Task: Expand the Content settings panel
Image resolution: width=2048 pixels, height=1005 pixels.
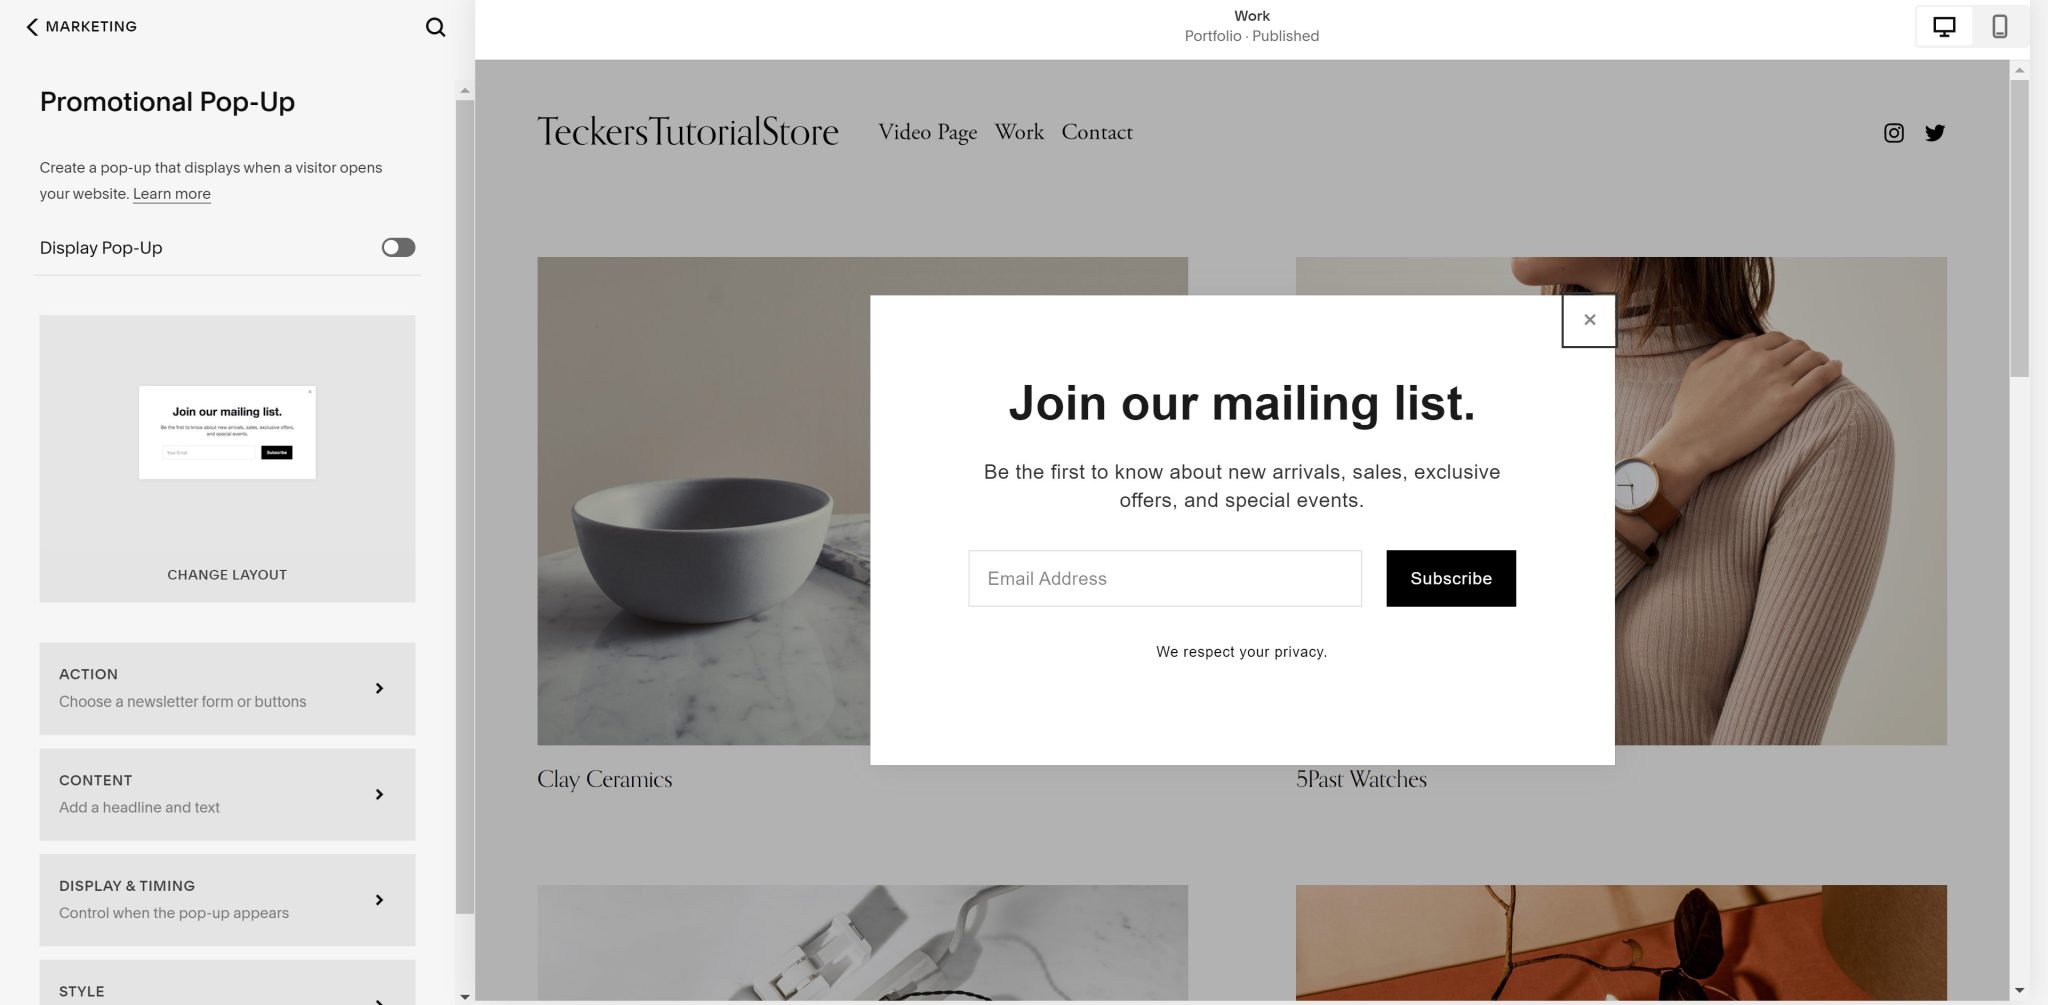Action: pos(227,794)
